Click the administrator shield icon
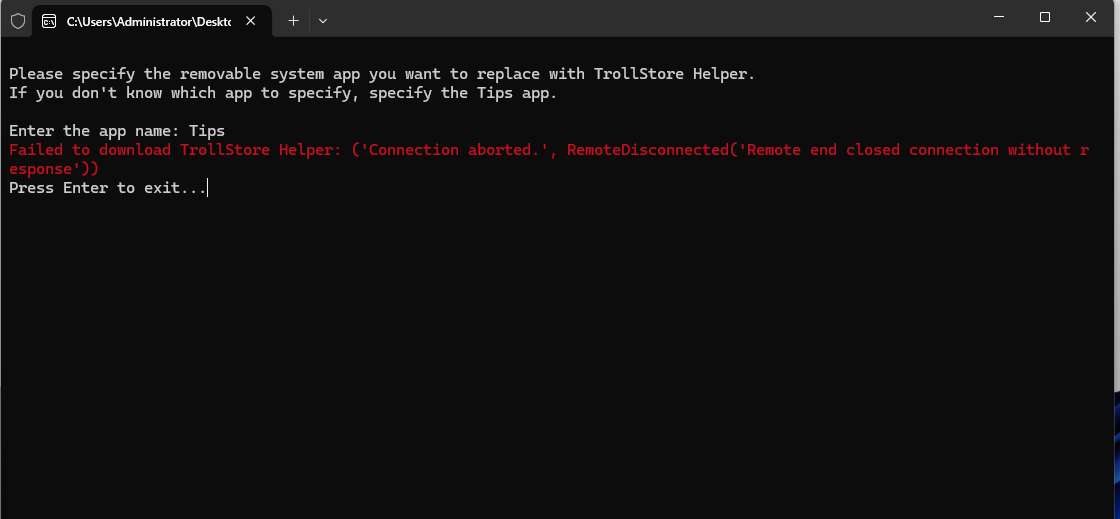This screenshot has width=1120, height=519. click(x=17, y=20)
